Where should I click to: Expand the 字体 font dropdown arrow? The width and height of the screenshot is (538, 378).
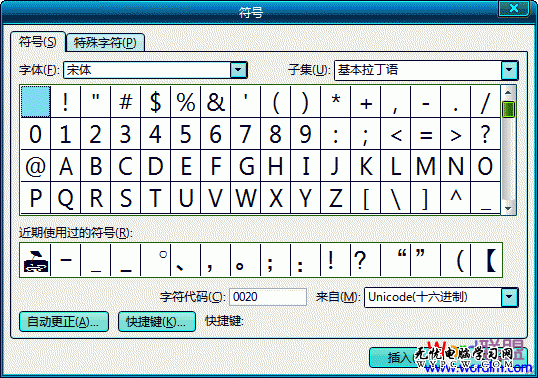pos(238,70)
